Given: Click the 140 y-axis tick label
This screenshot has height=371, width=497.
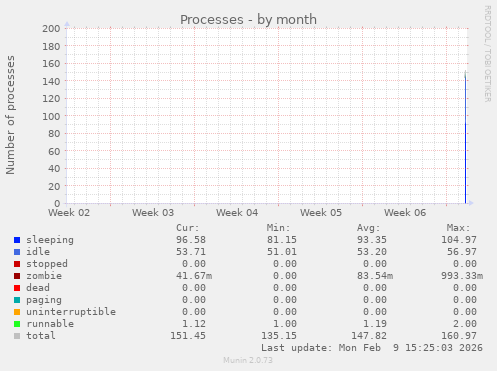Looking at the screenshot, I should click(x=51, y=81).
